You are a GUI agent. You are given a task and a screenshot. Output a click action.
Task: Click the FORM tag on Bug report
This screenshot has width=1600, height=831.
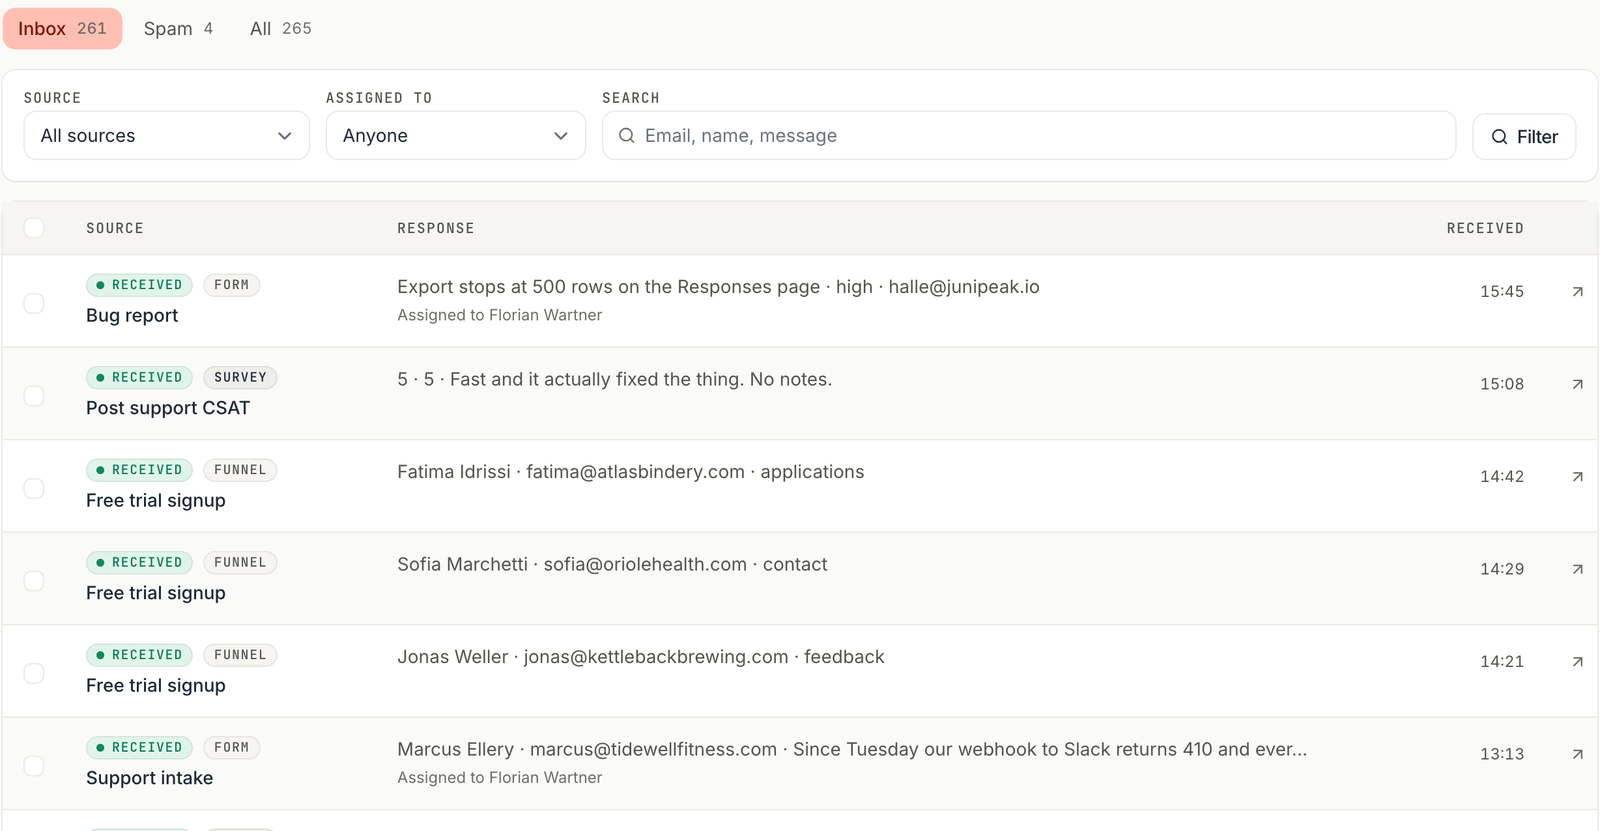point(232,285)
